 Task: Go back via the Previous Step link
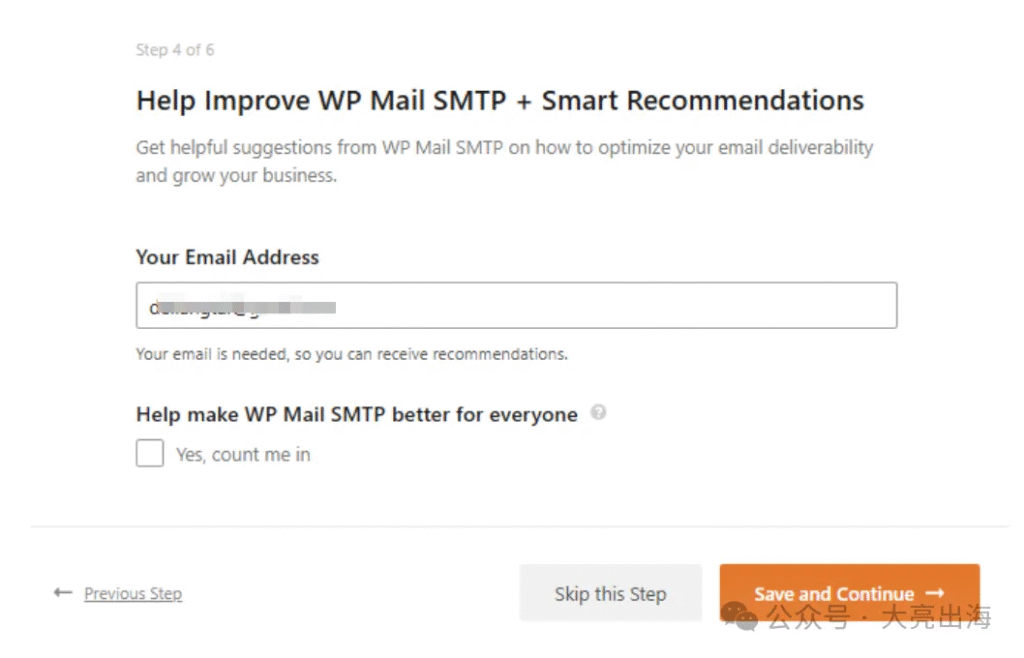click(133, 593)
